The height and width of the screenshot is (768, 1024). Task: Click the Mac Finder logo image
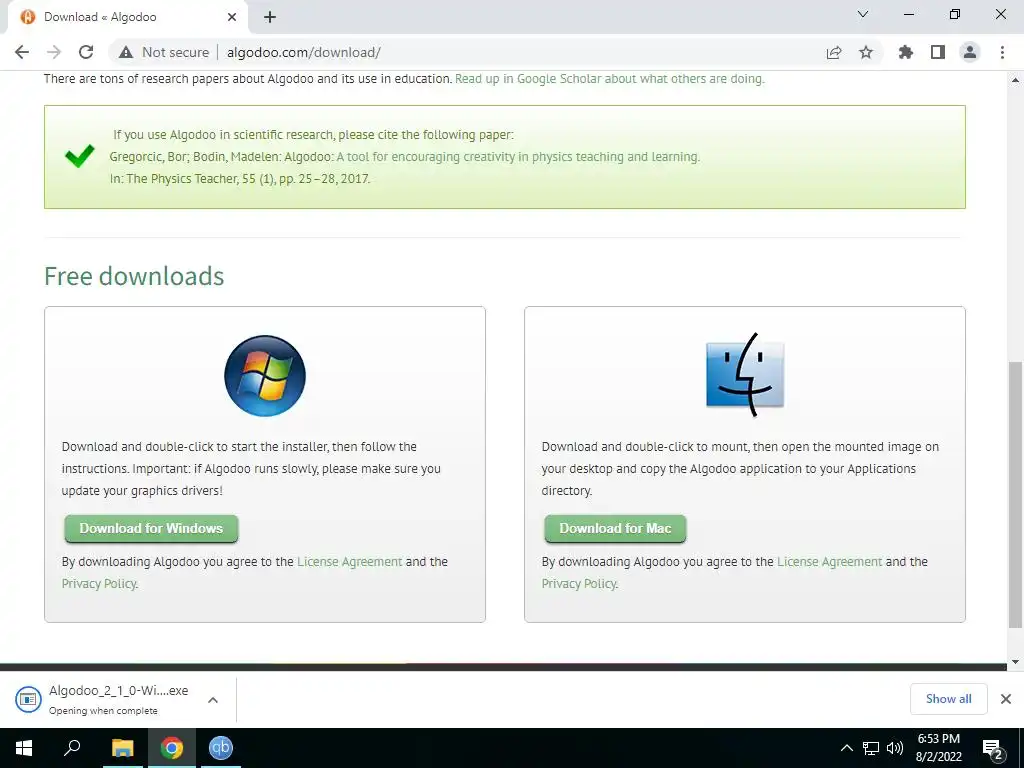pos(745,375)
